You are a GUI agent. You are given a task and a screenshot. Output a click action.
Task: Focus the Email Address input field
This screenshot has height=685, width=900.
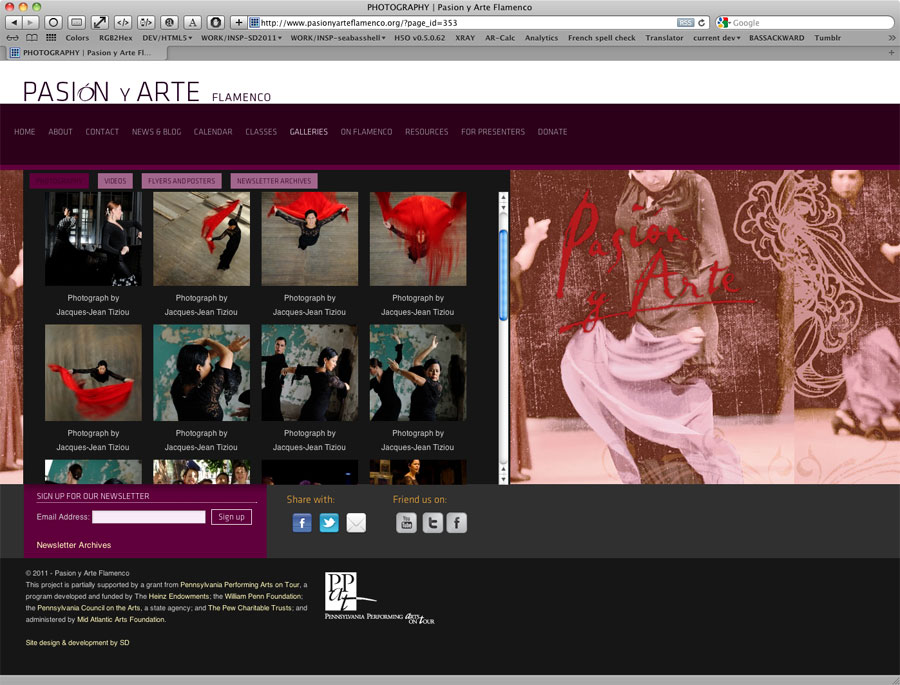coord(148,517)
